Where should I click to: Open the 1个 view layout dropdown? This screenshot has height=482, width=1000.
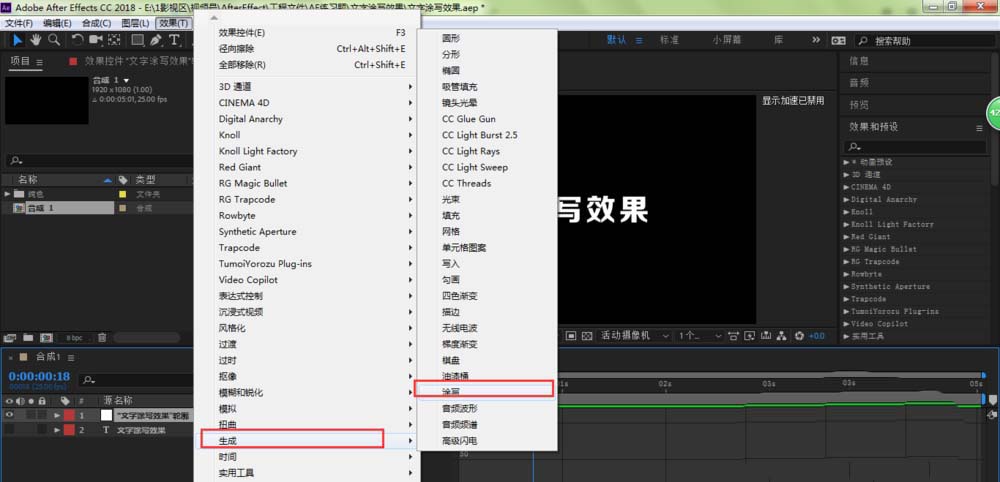coord(700,335)
